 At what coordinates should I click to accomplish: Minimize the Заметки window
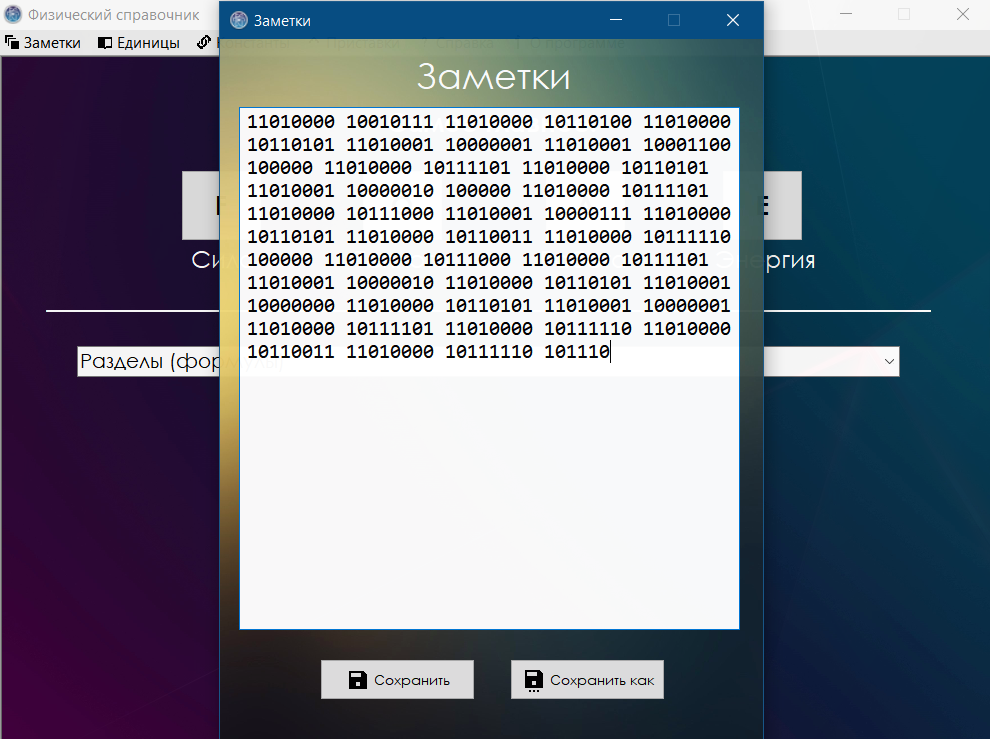pyautogui.click(x=616, y=20)
